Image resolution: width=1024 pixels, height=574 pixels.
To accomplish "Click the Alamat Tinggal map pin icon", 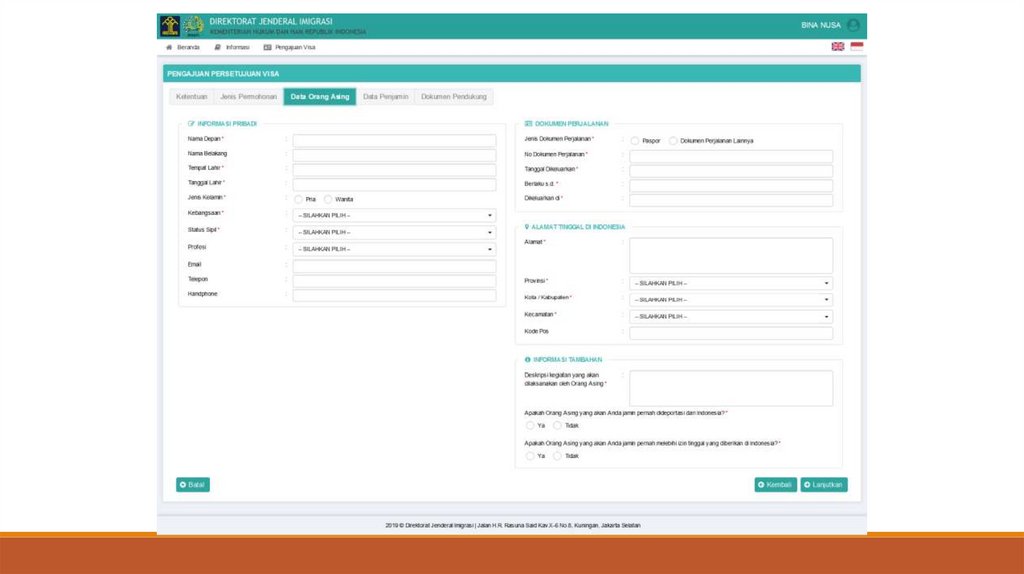I will 527,227.
